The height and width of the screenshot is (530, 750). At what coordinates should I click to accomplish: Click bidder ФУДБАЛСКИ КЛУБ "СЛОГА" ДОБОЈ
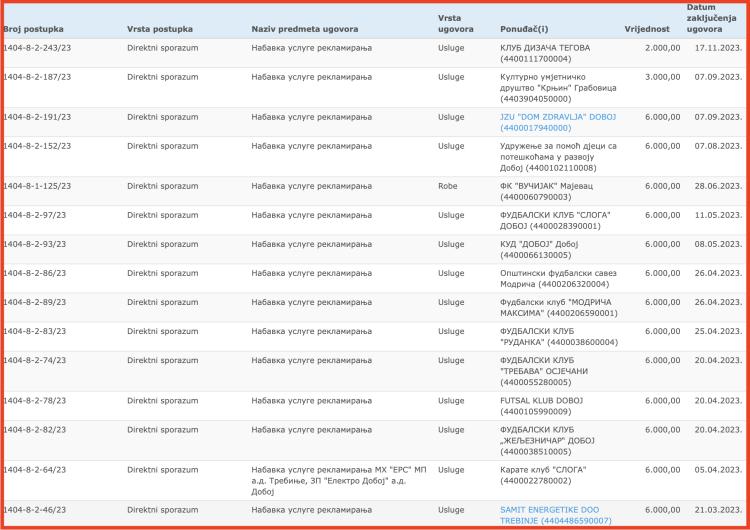click(x=555, y=221)
